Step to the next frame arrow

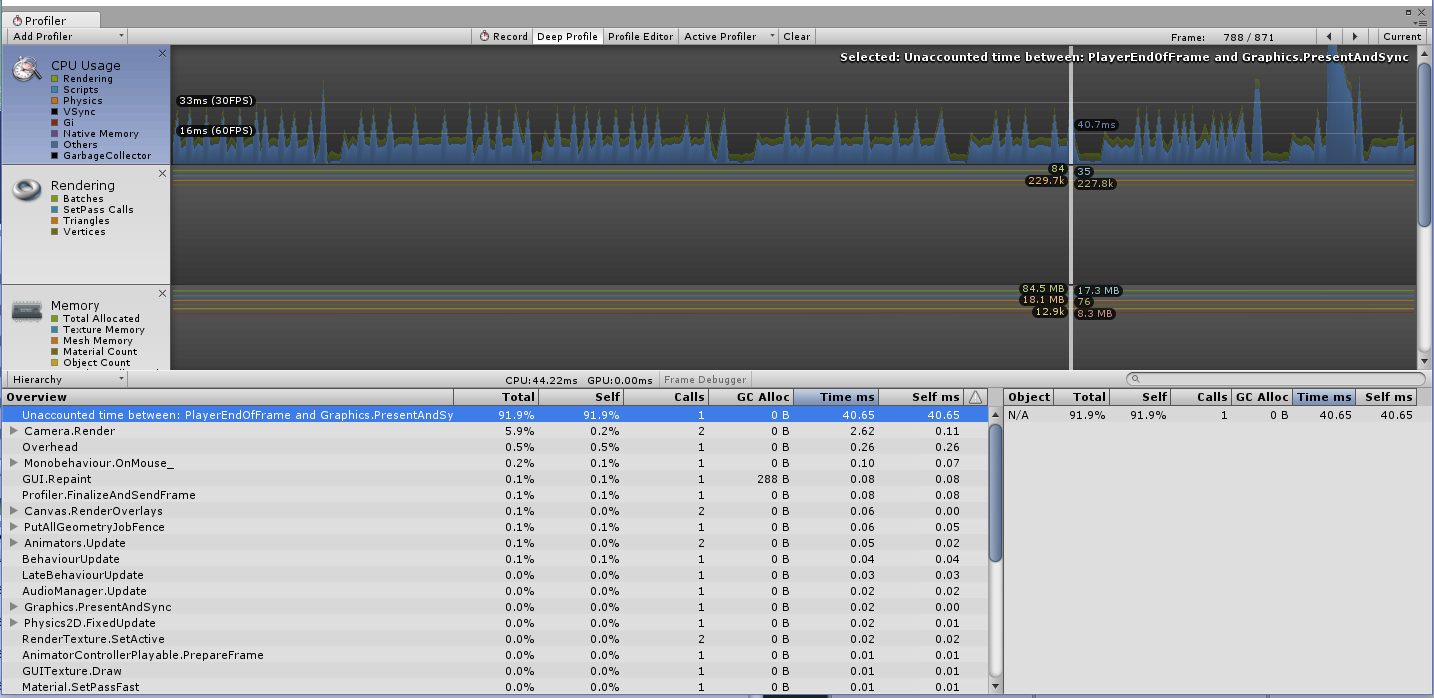1355,36
